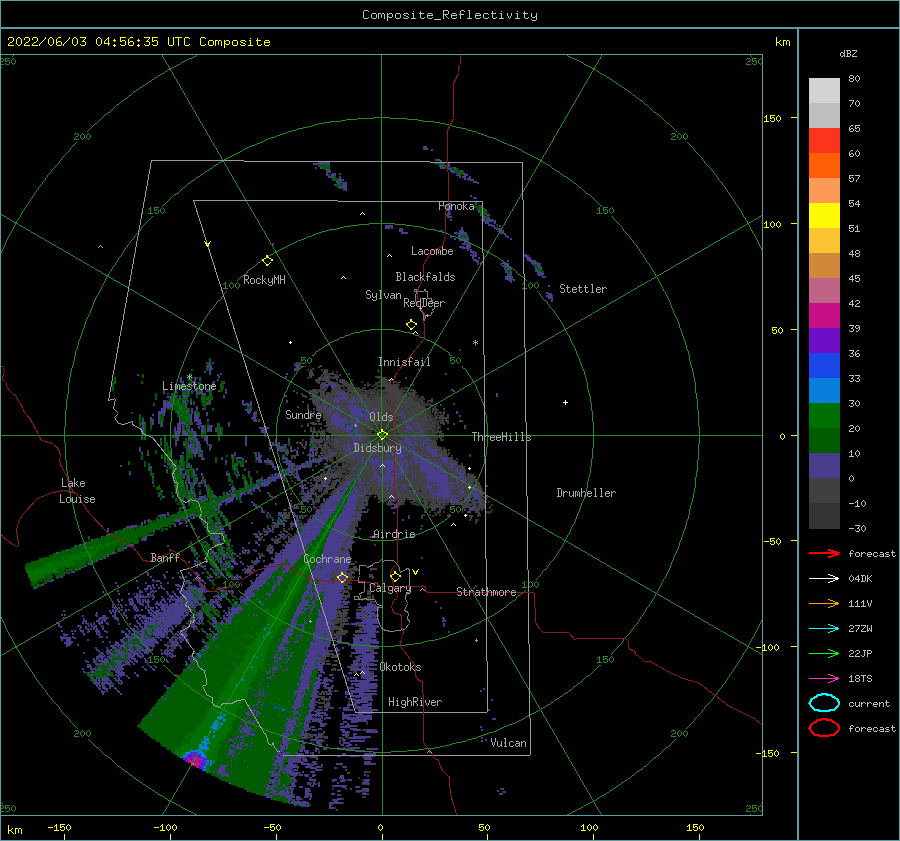Click the red forecast ellipse icon
The width and height of the screenshot is (900, 841).
(x=824, y=728)
